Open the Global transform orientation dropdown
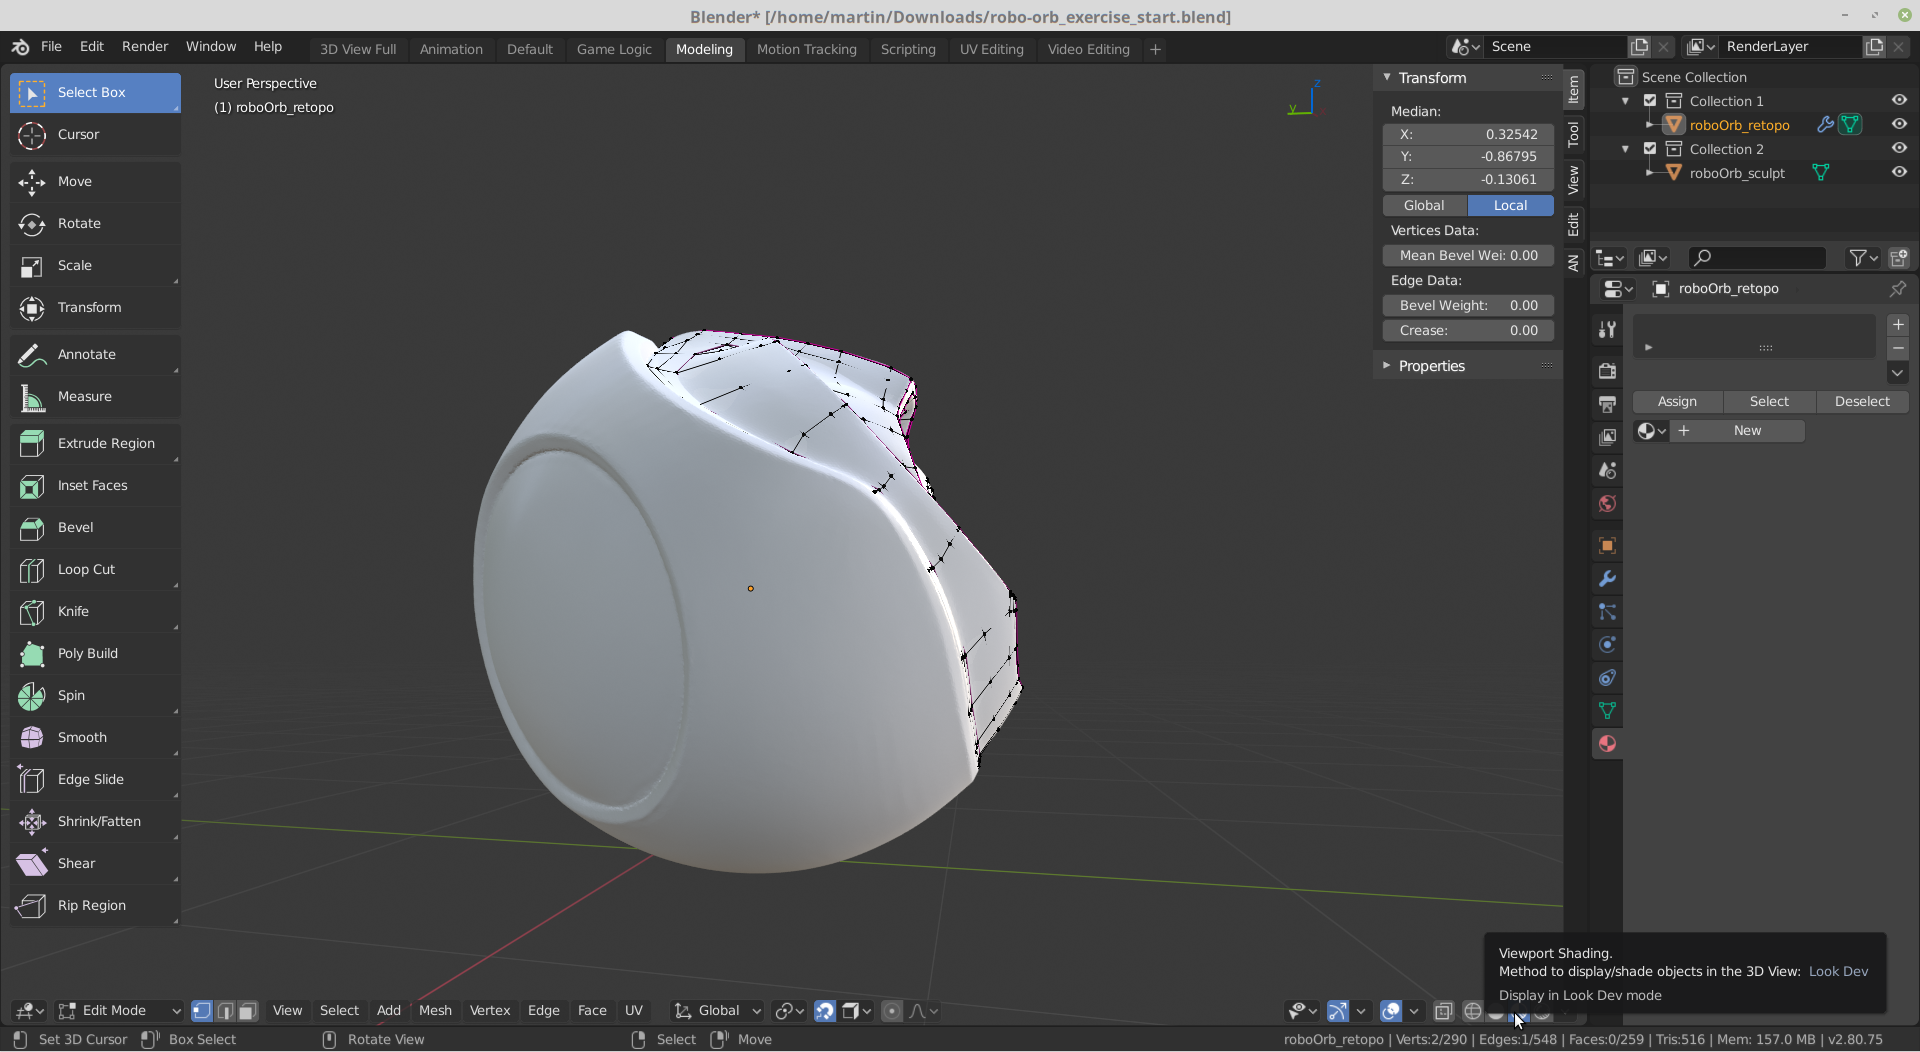Viewport: 1920px width, 1052px height. click(717, 1011)
